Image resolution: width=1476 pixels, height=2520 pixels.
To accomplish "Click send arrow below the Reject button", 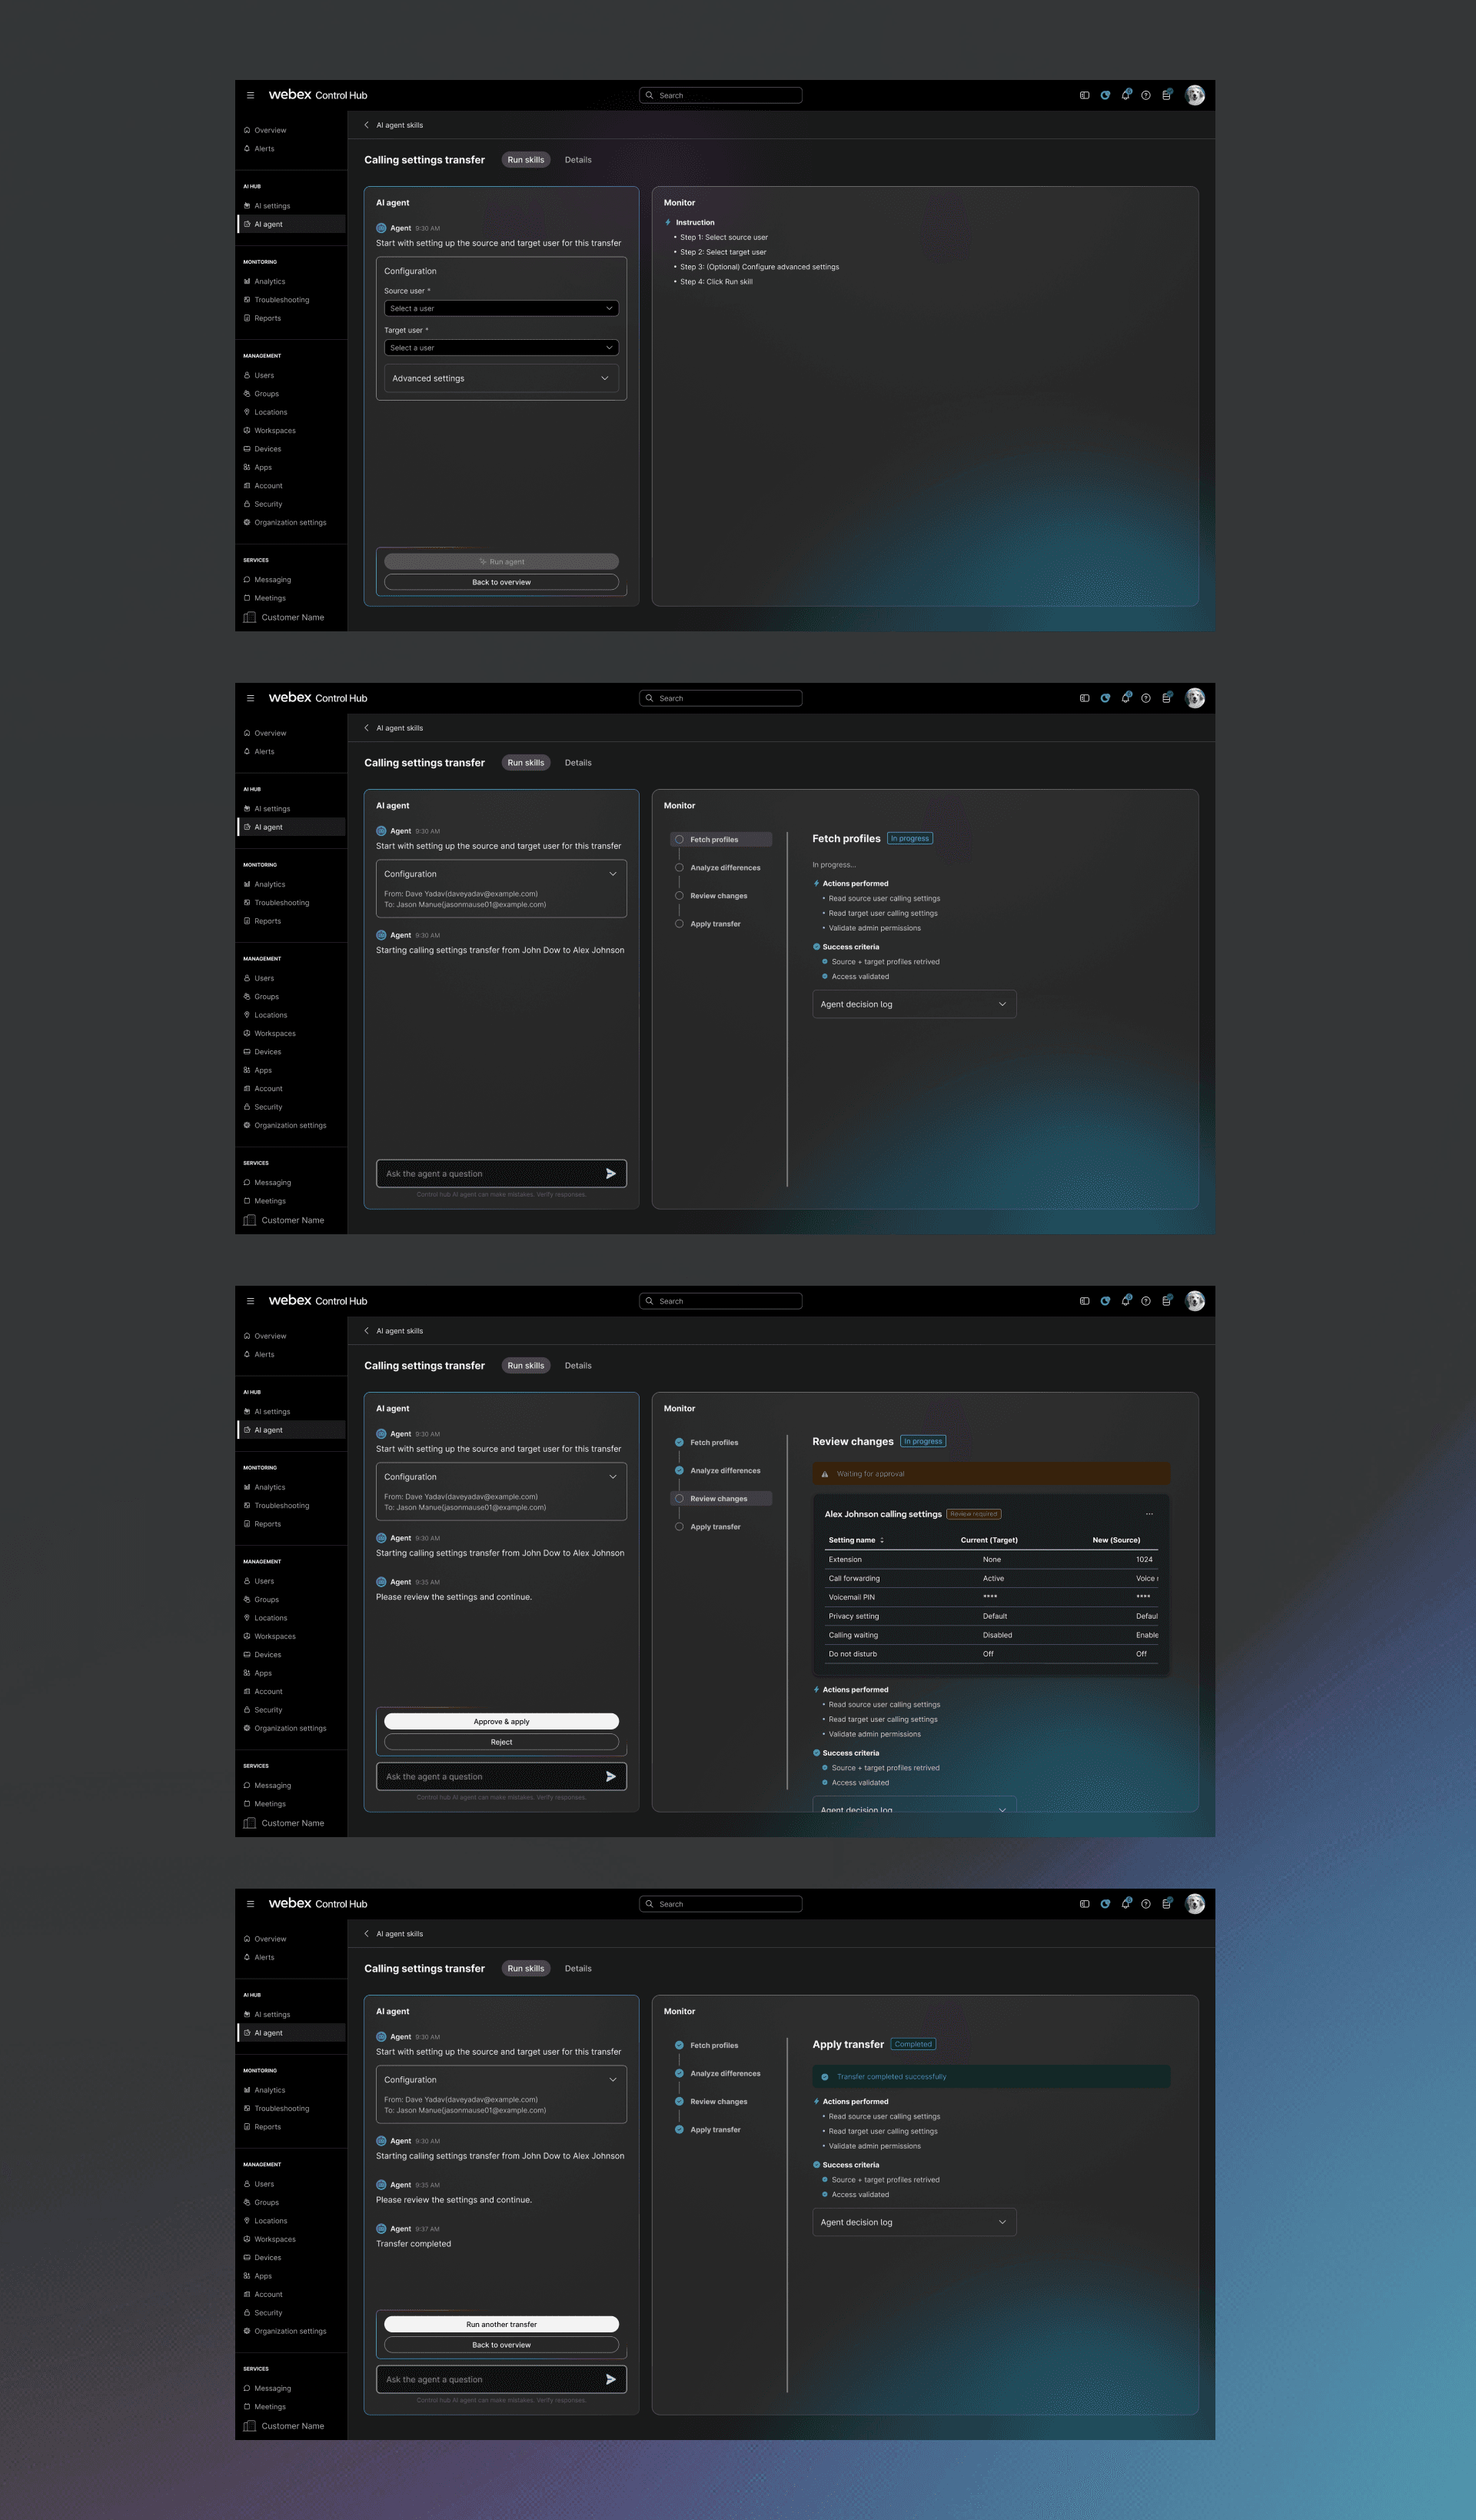I will 610,1776.
